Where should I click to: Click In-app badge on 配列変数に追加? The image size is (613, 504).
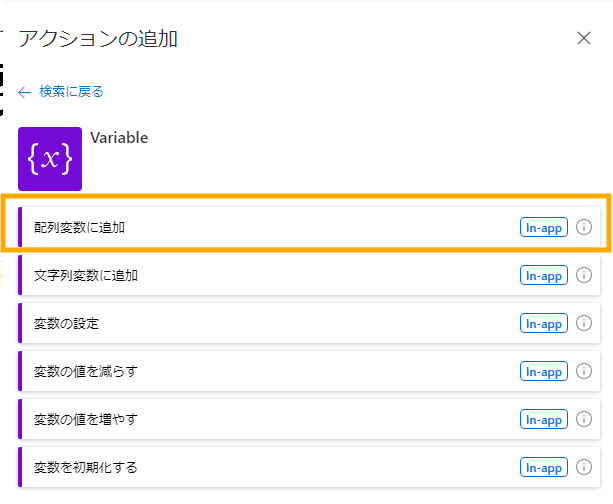click(544, 227)
